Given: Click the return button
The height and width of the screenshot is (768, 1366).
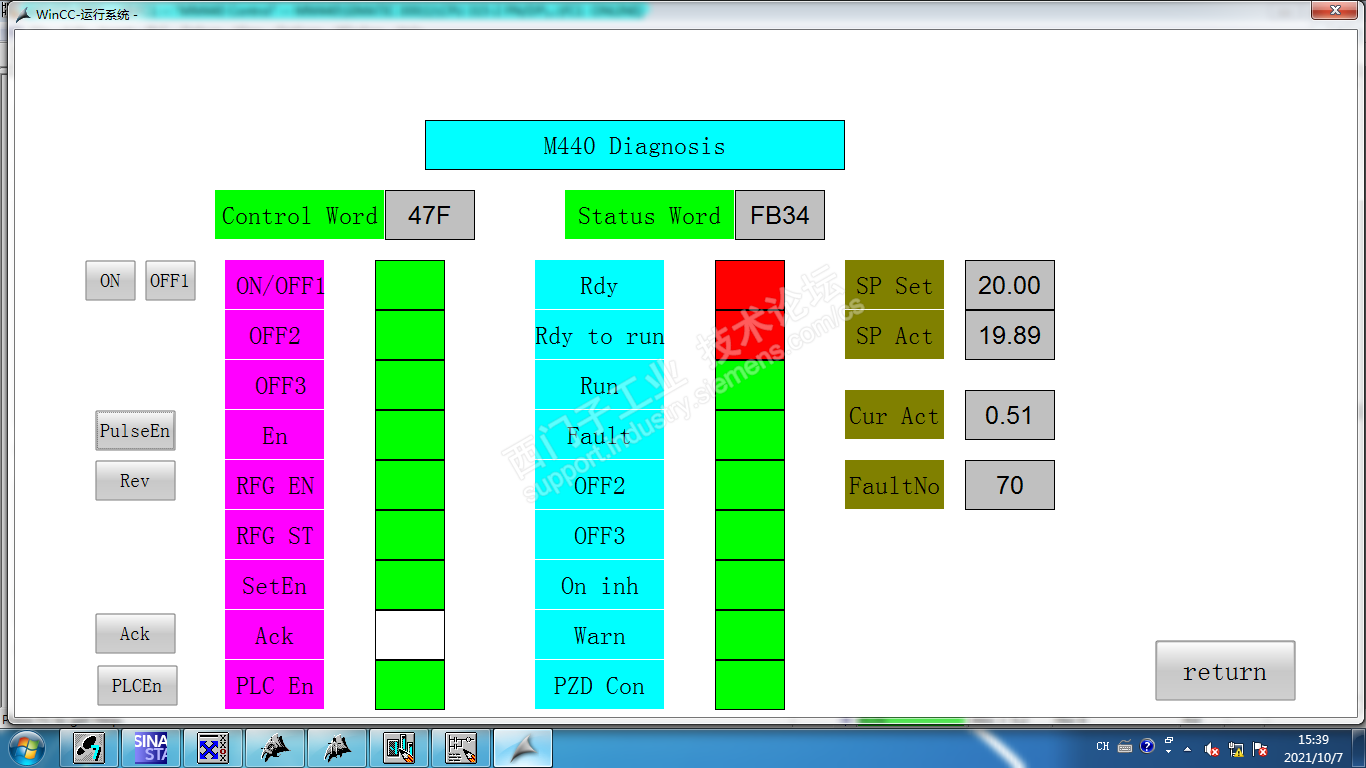Looking at the screenshot, I should coord(1225,671).
